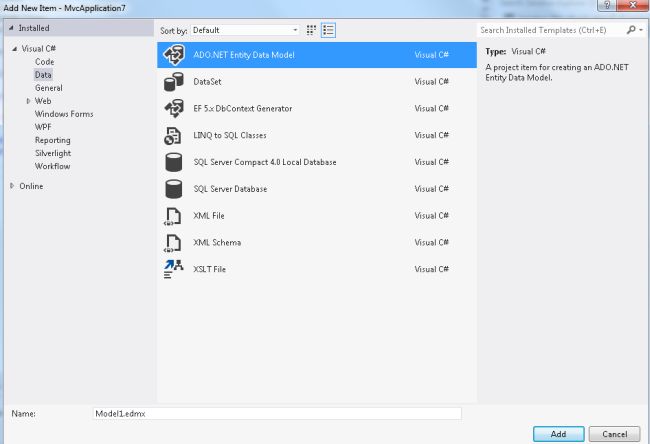Select the XSLT File icon
The height and width of the screenshot is (444, 650).
point(173,269)
